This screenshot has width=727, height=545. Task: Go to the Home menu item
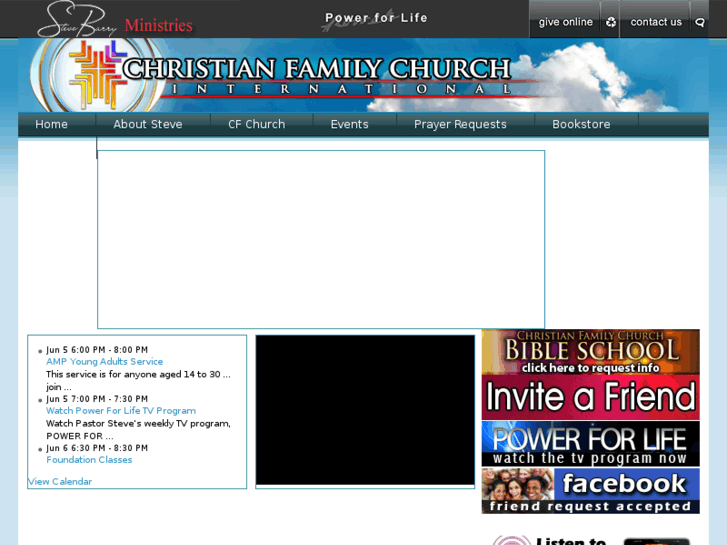51,124
